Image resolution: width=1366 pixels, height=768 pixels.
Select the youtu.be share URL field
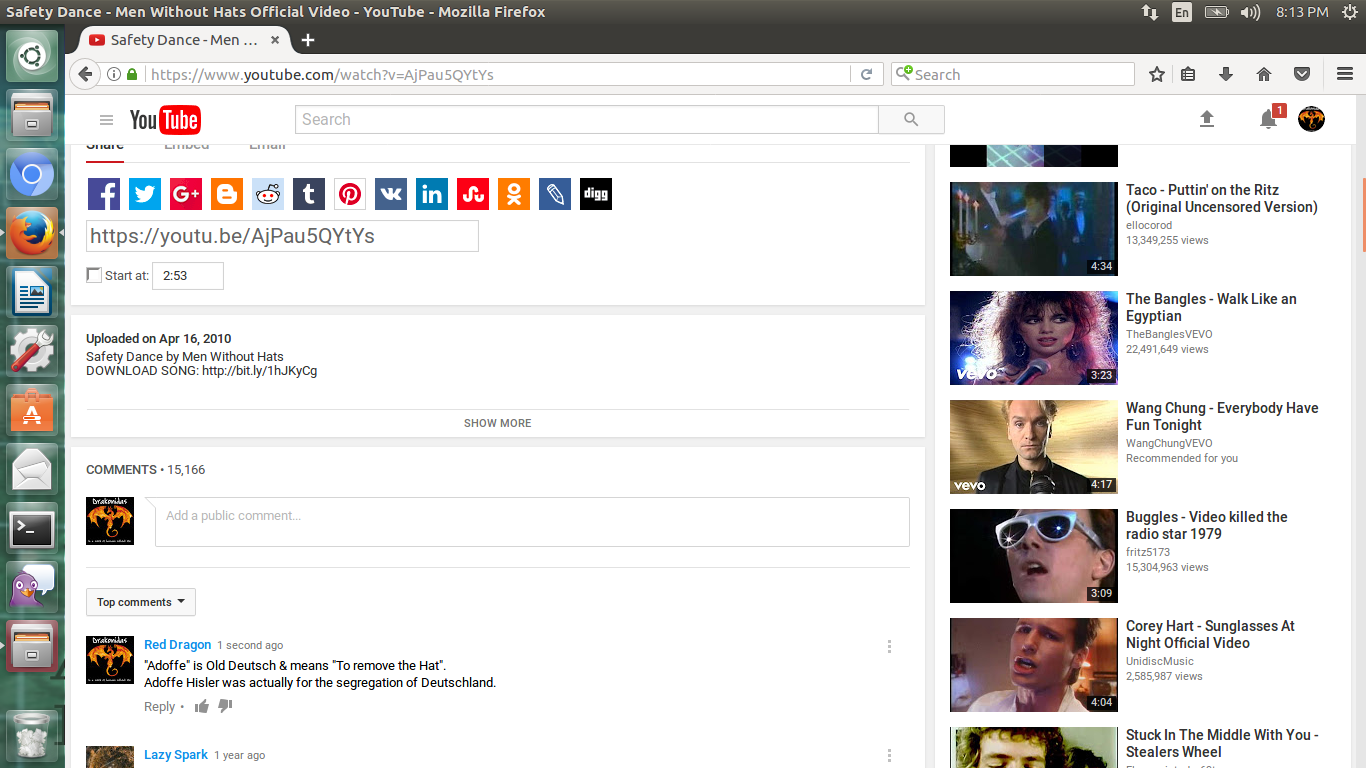[x=282, y=236]
